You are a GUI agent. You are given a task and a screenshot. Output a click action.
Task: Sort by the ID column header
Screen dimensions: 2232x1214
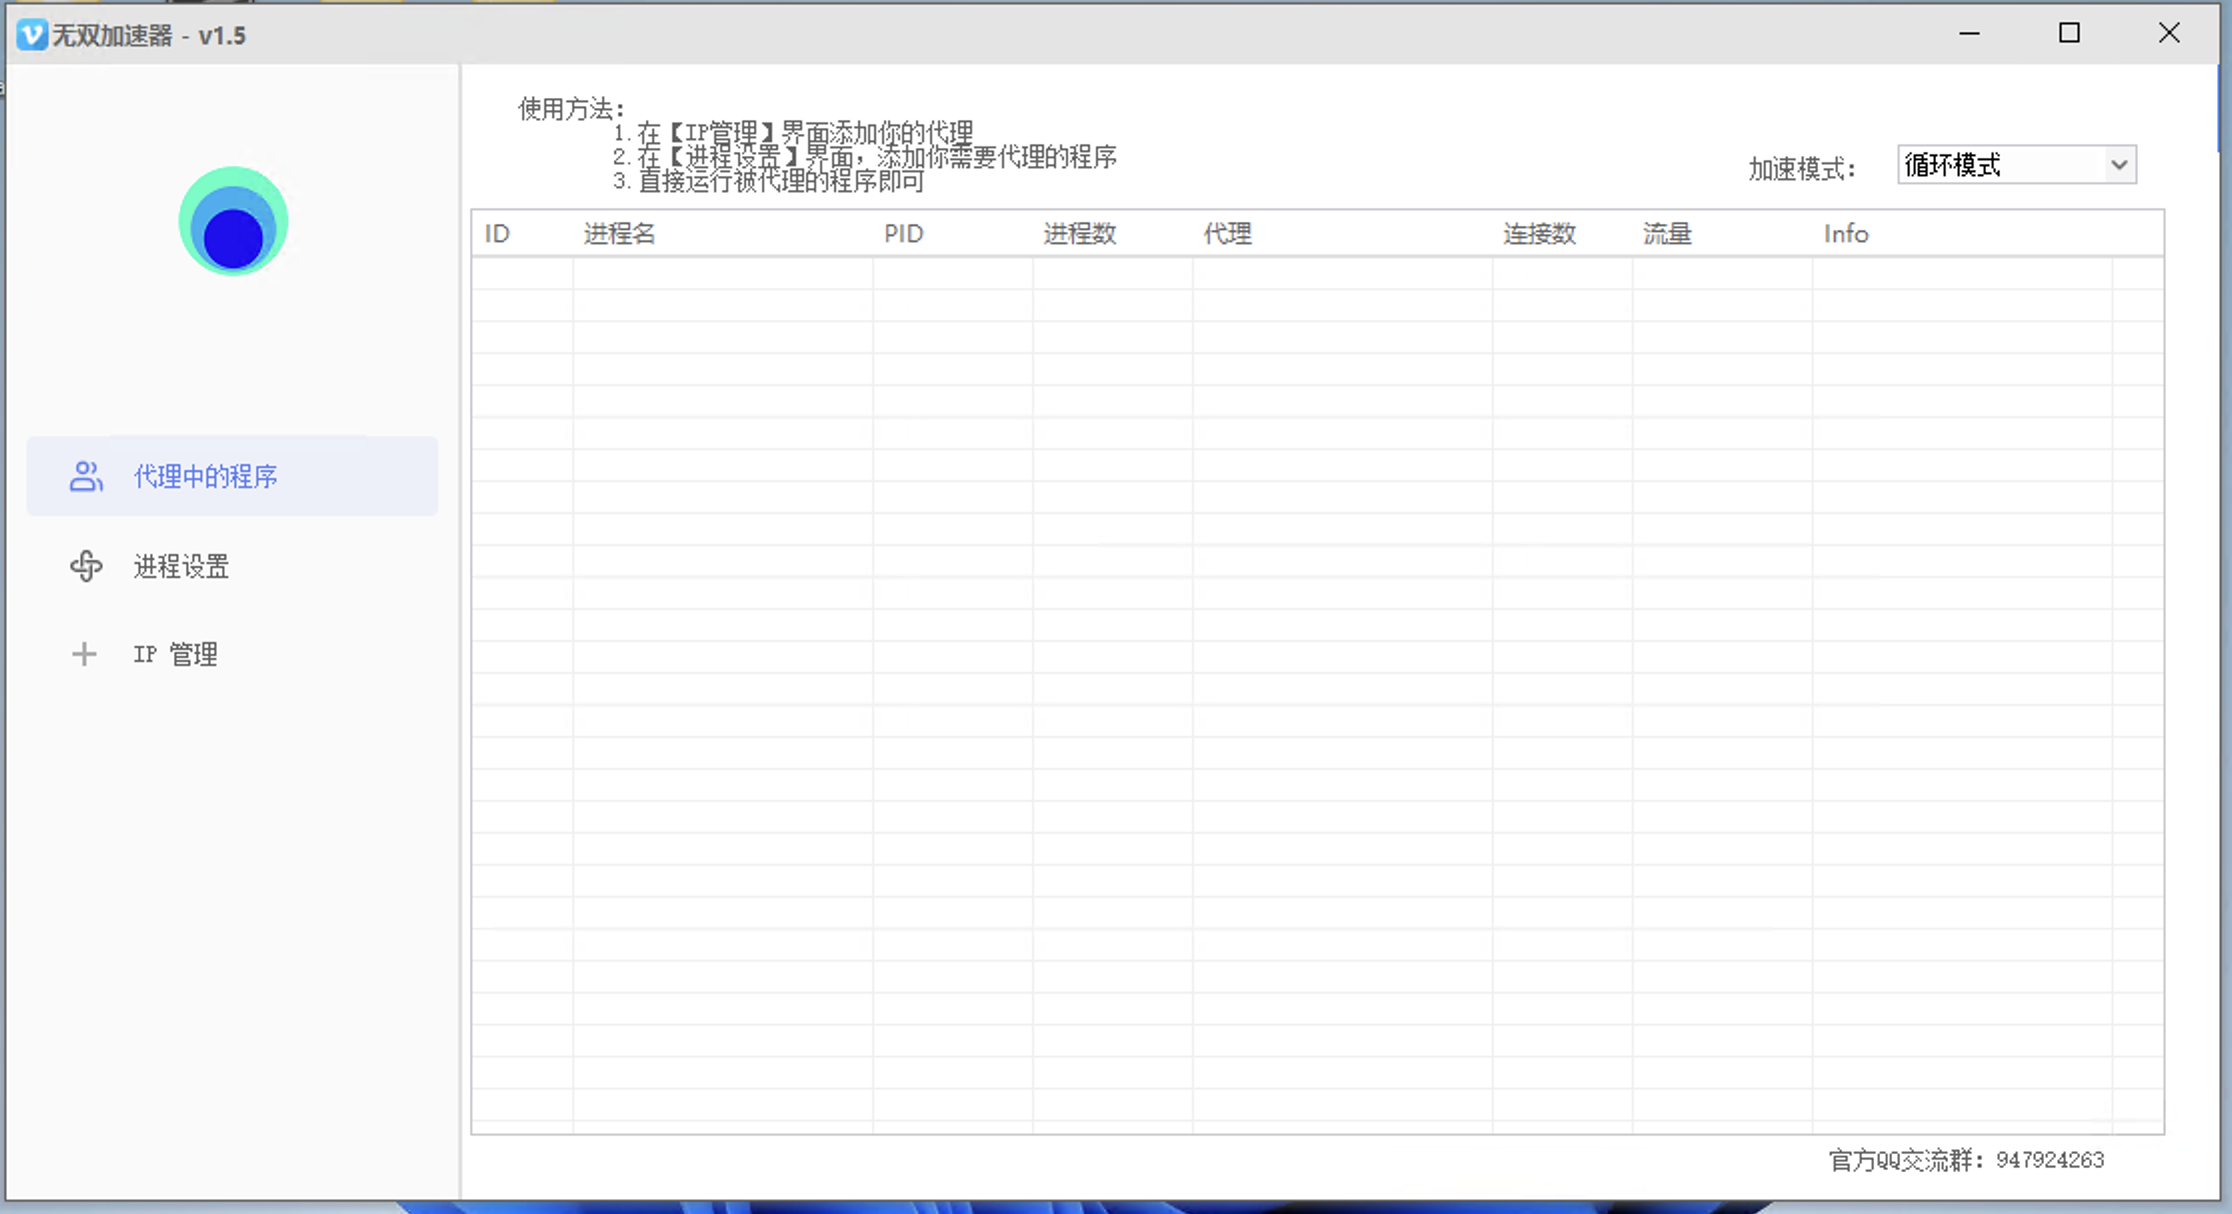pos(498,234)
